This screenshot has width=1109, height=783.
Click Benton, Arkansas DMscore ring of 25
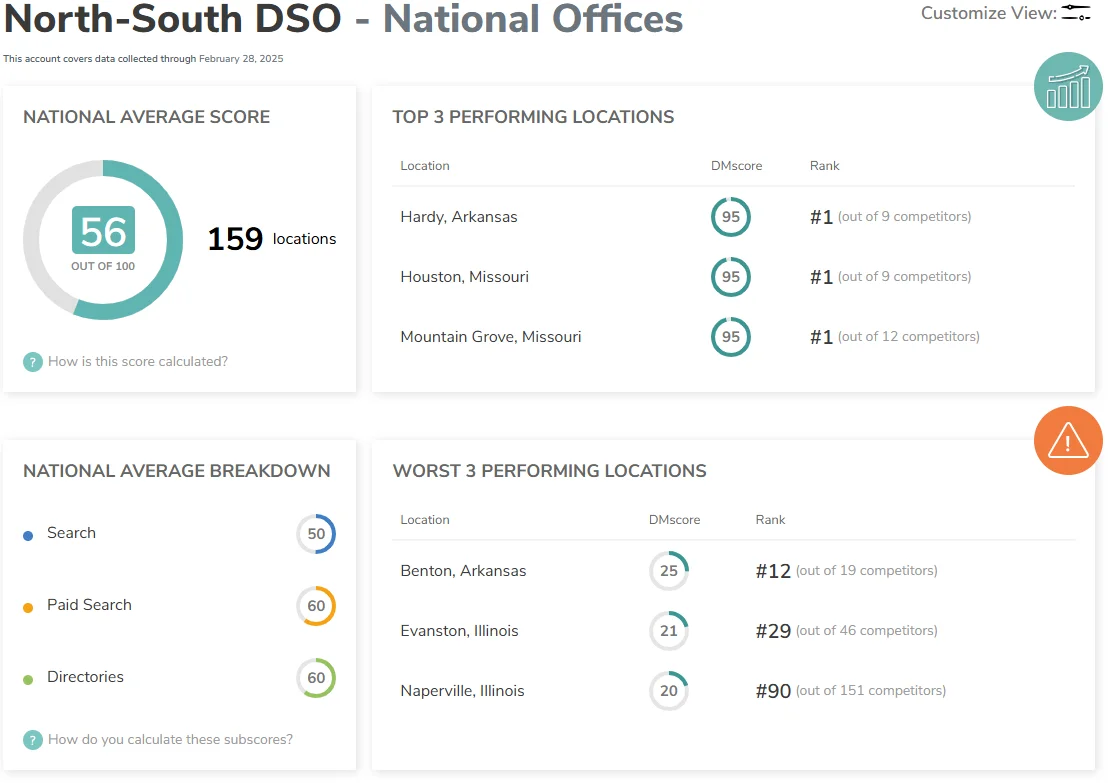click(x=669, y=571)
